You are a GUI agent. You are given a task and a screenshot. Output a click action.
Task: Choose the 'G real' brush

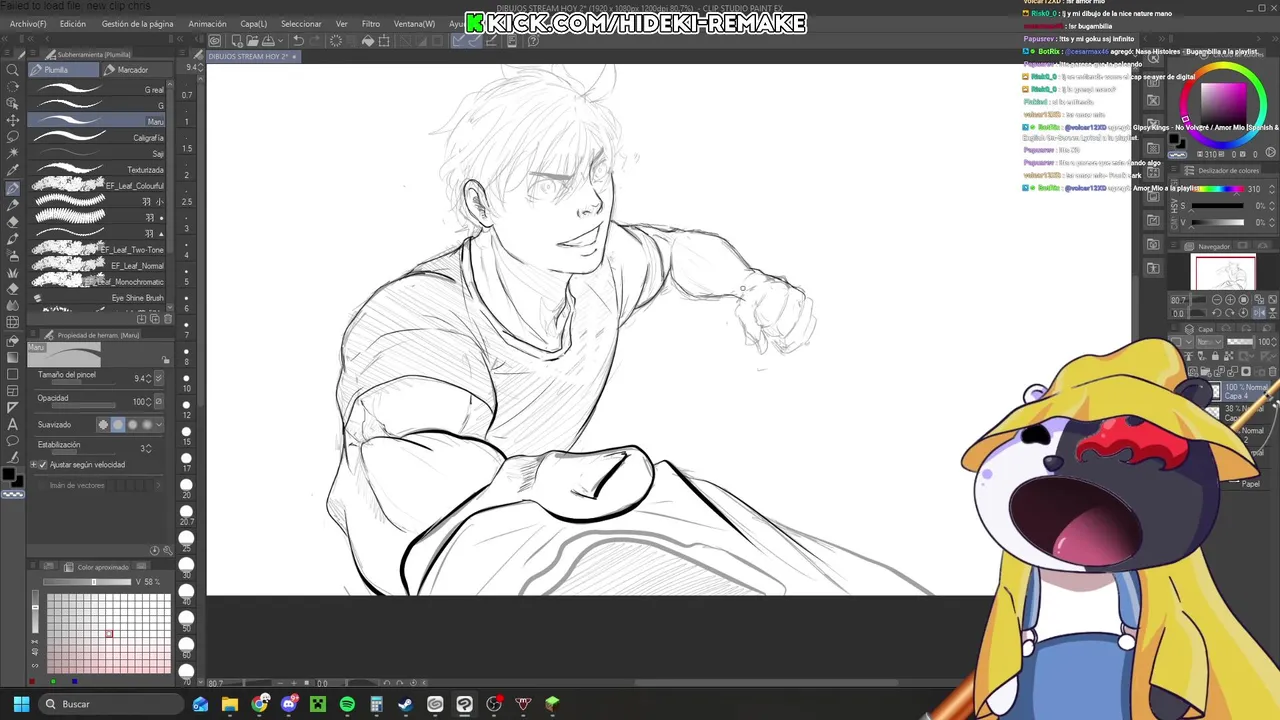coord(98,90)
